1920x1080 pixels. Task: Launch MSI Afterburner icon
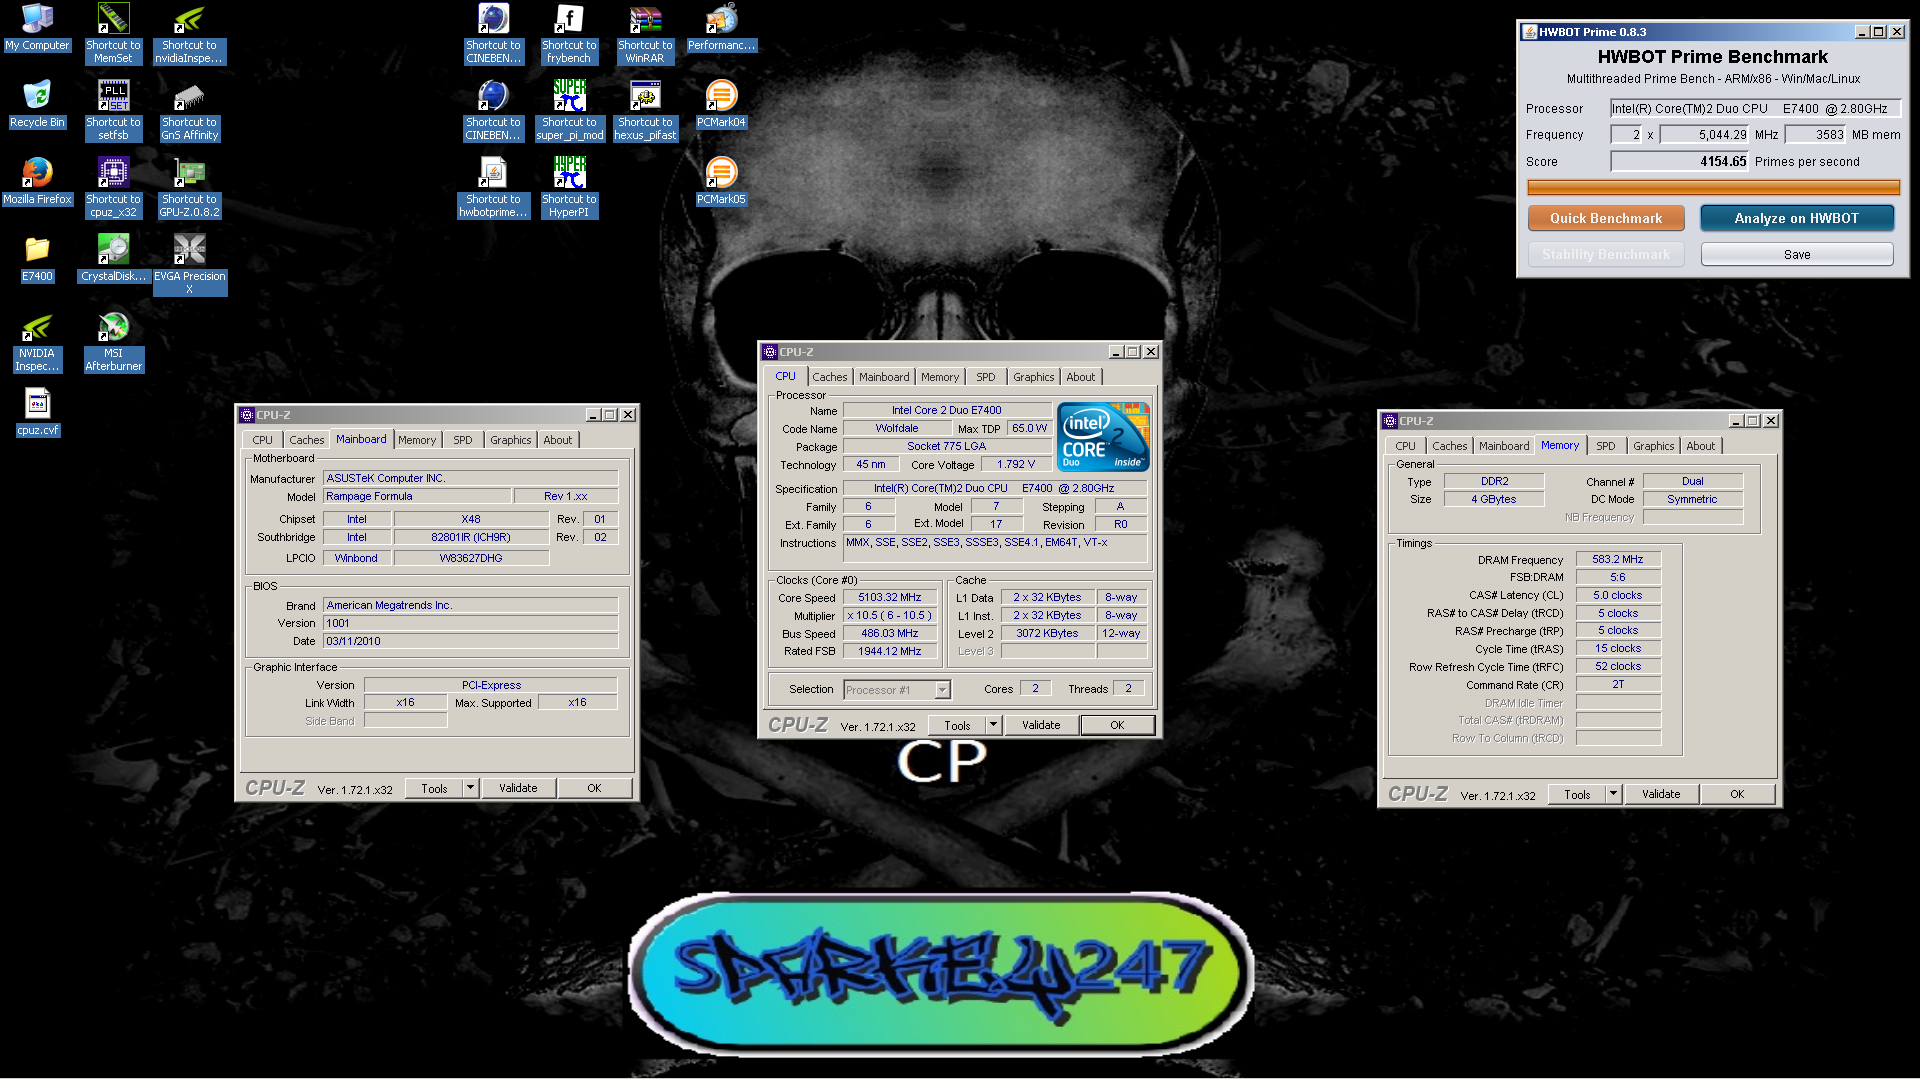(x=113, y=341)
